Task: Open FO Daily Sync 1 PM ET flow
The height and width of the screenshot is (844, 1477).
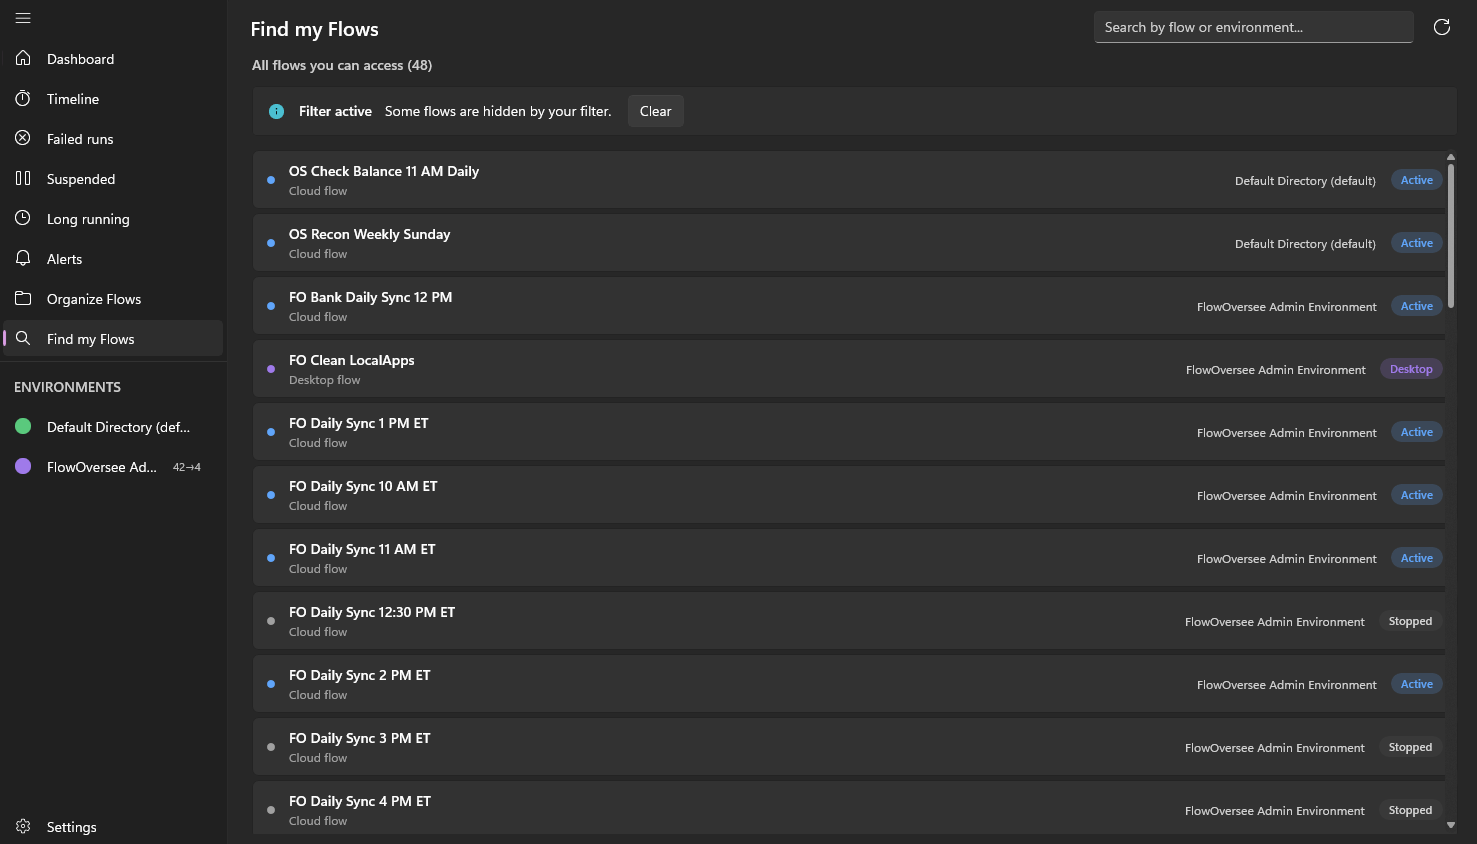Action: (x=849, y=432)
